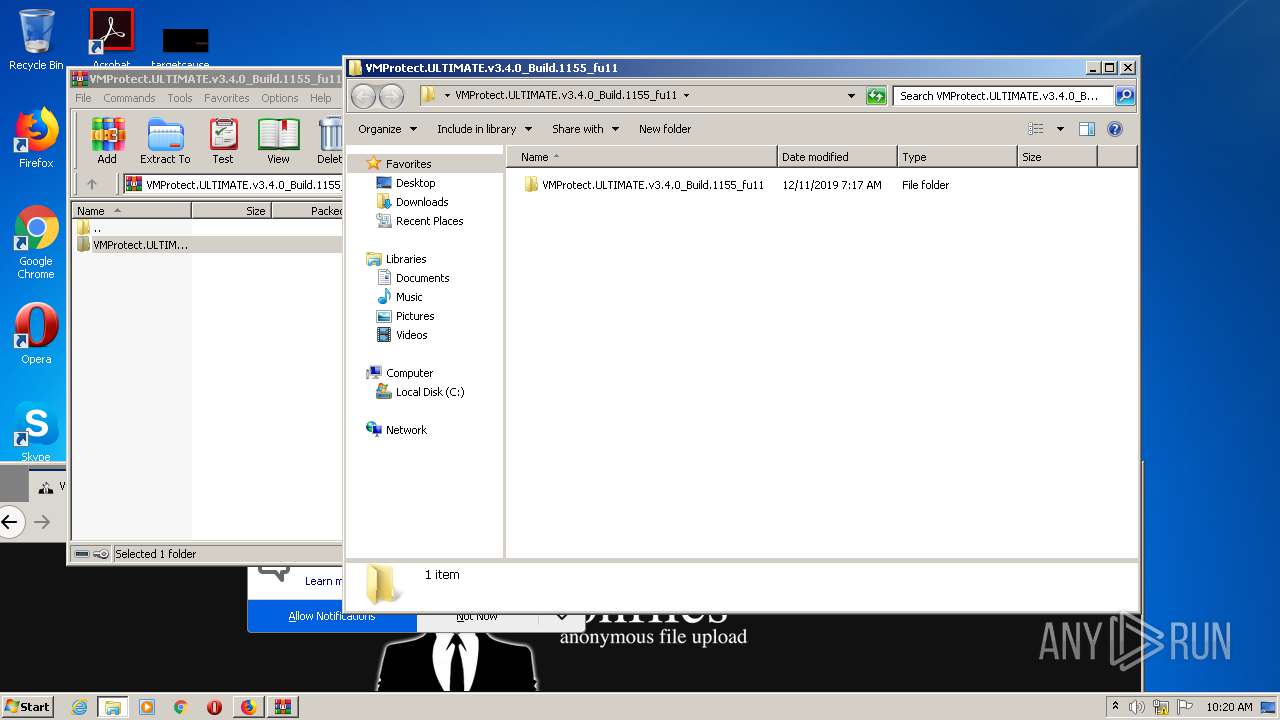Select Computer in navigation pane

coord(409,373)
